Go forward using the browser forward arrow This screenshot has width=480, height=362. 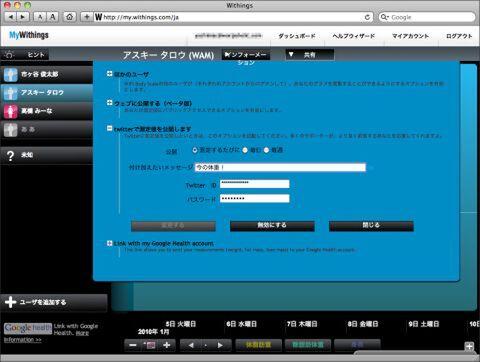(x=23, y=17)
